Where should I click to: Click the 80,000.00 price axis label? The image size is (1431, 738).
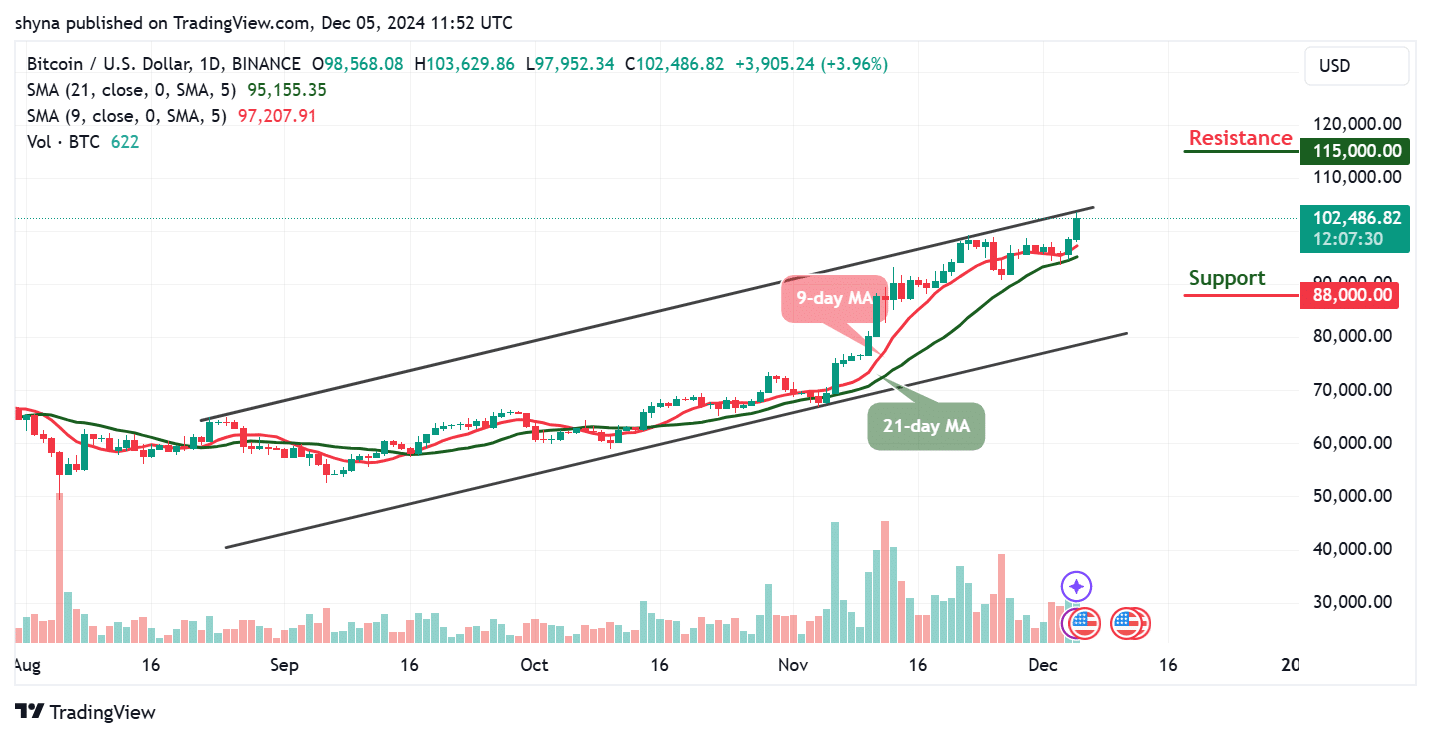(x=1353, y=336)
